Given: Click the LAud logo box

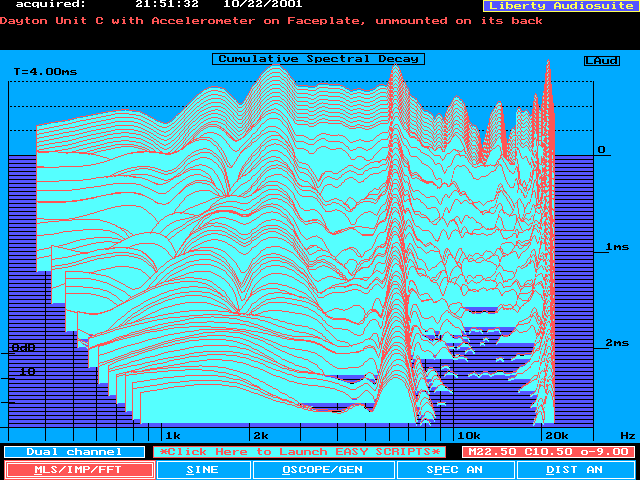Looking at the screenshot, I should coord(601,60).
